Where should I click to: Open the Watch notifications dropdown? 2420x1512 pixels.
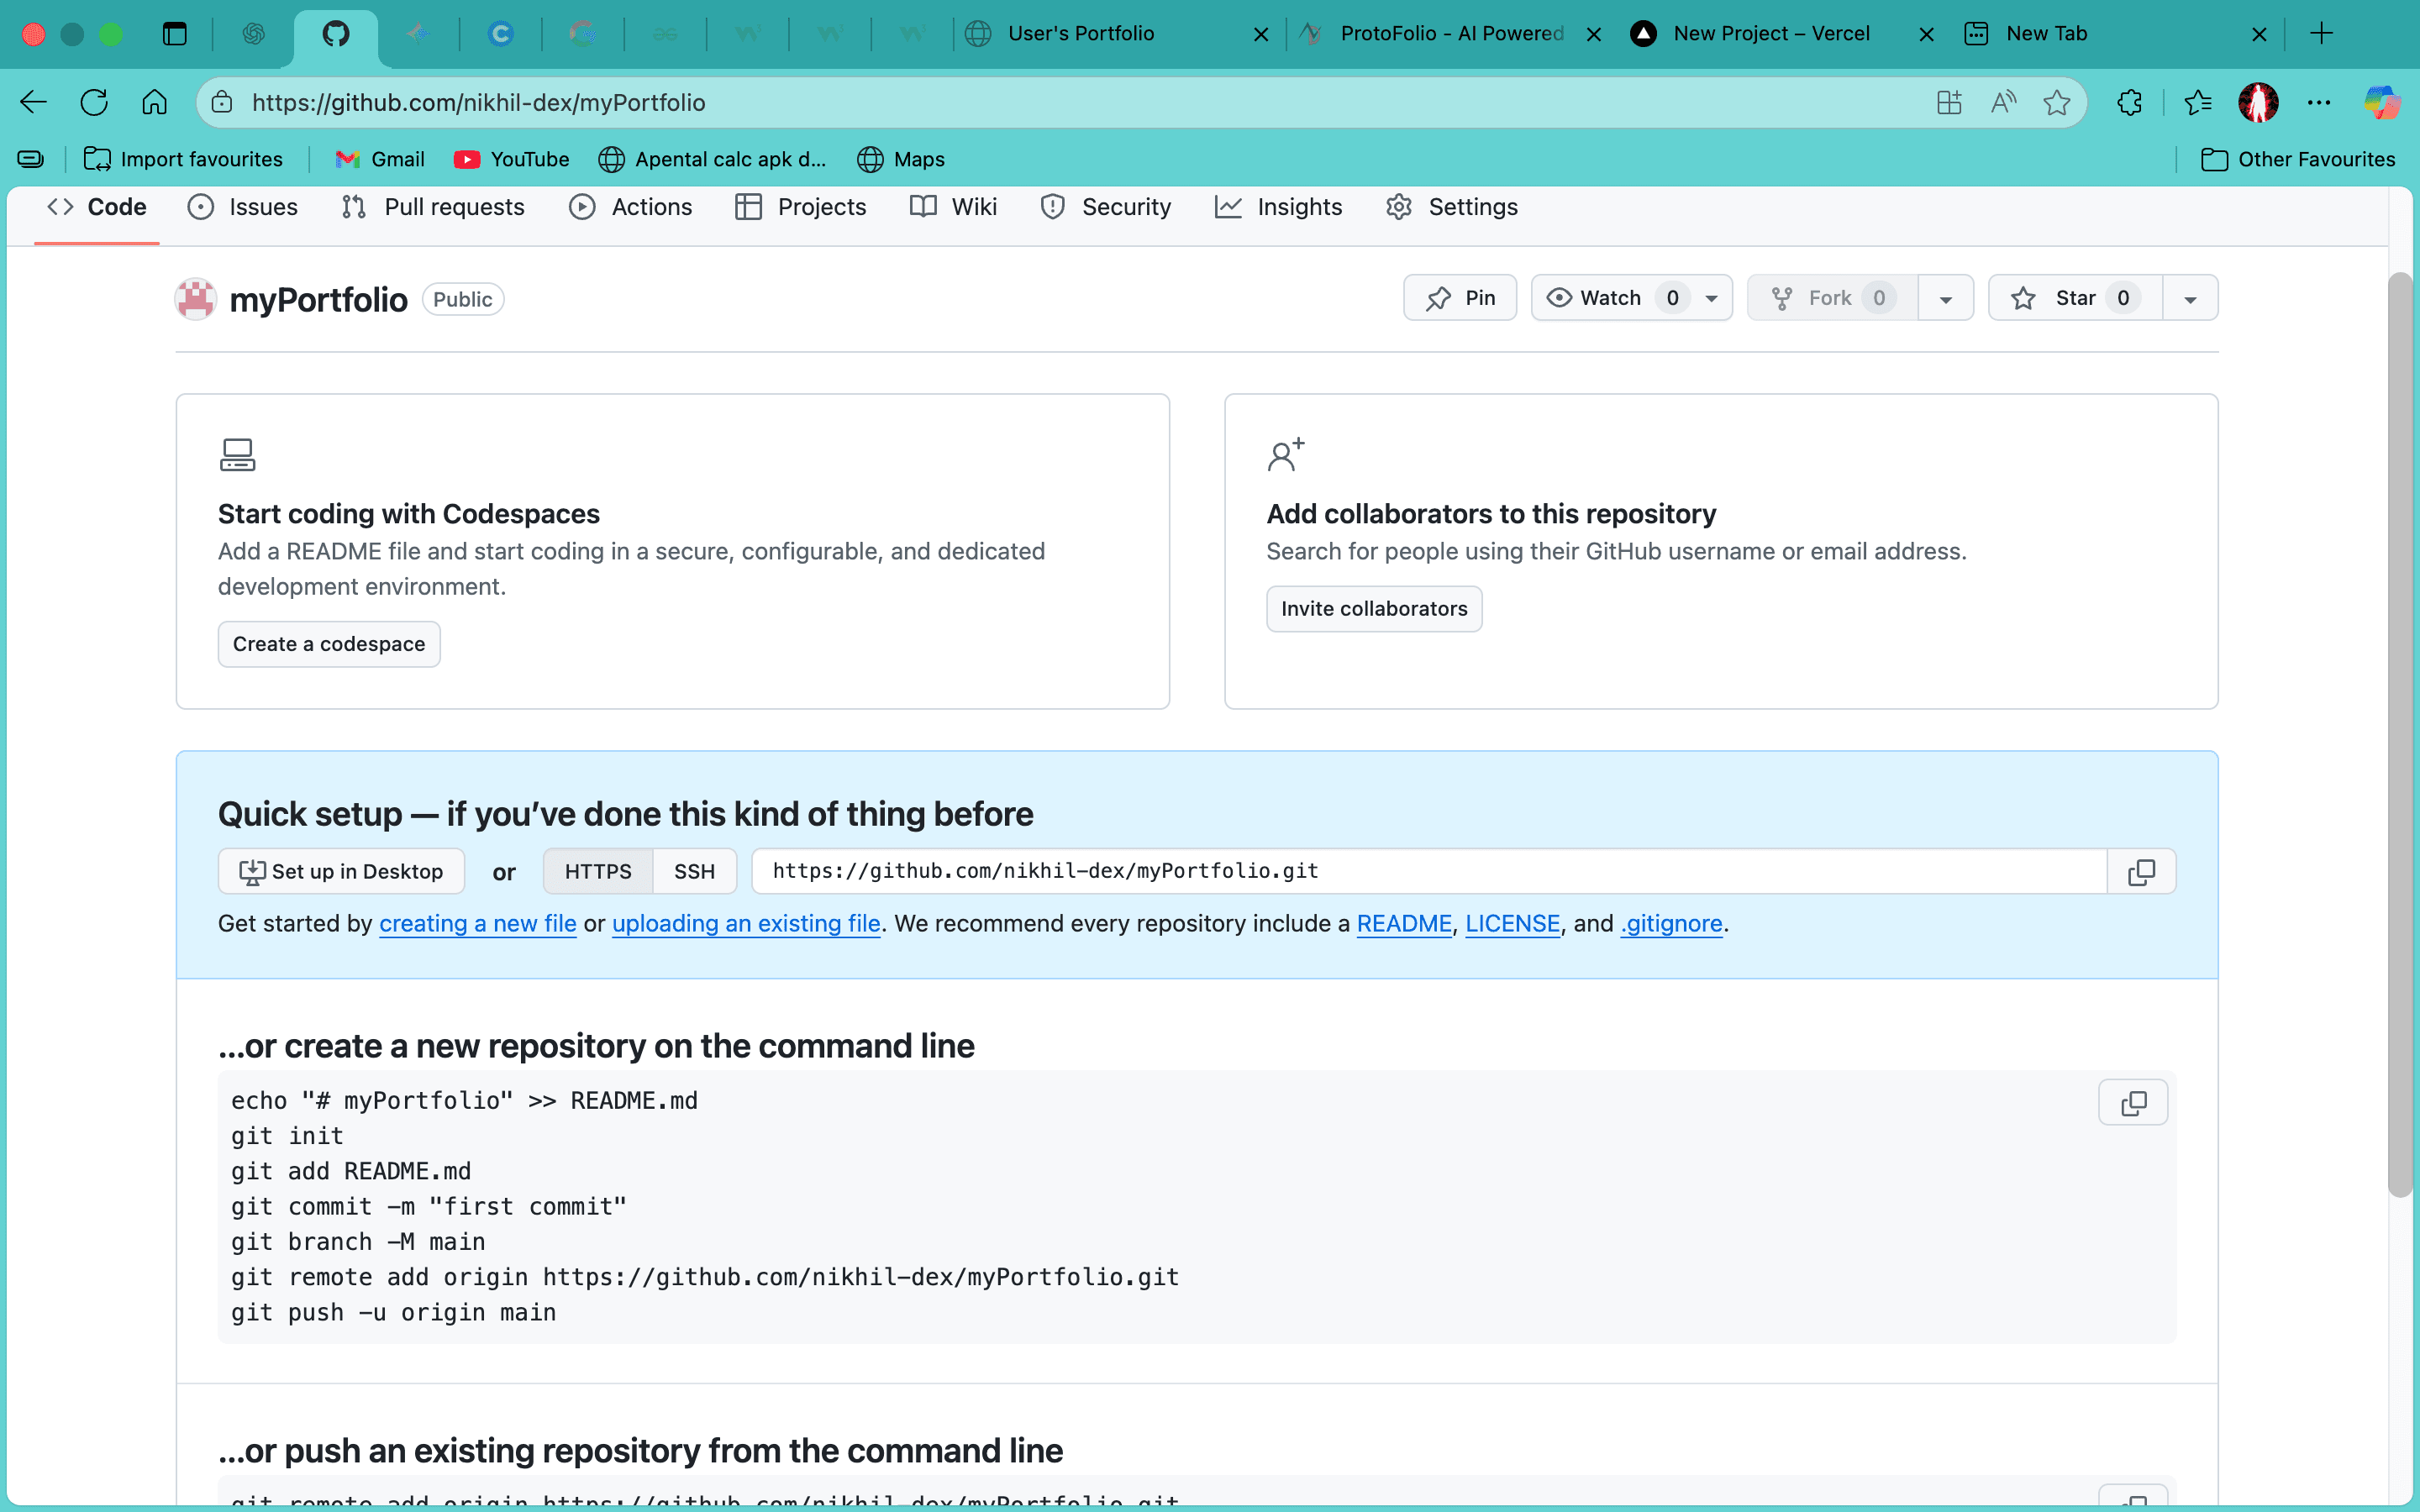[1632, 298]
